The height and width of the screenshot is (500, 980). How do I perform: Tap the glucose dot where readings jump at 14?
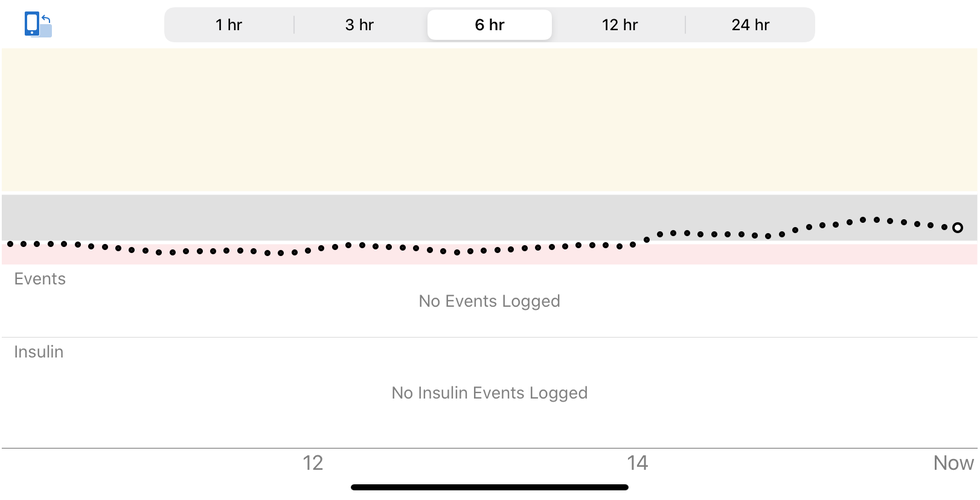point(647,239)
